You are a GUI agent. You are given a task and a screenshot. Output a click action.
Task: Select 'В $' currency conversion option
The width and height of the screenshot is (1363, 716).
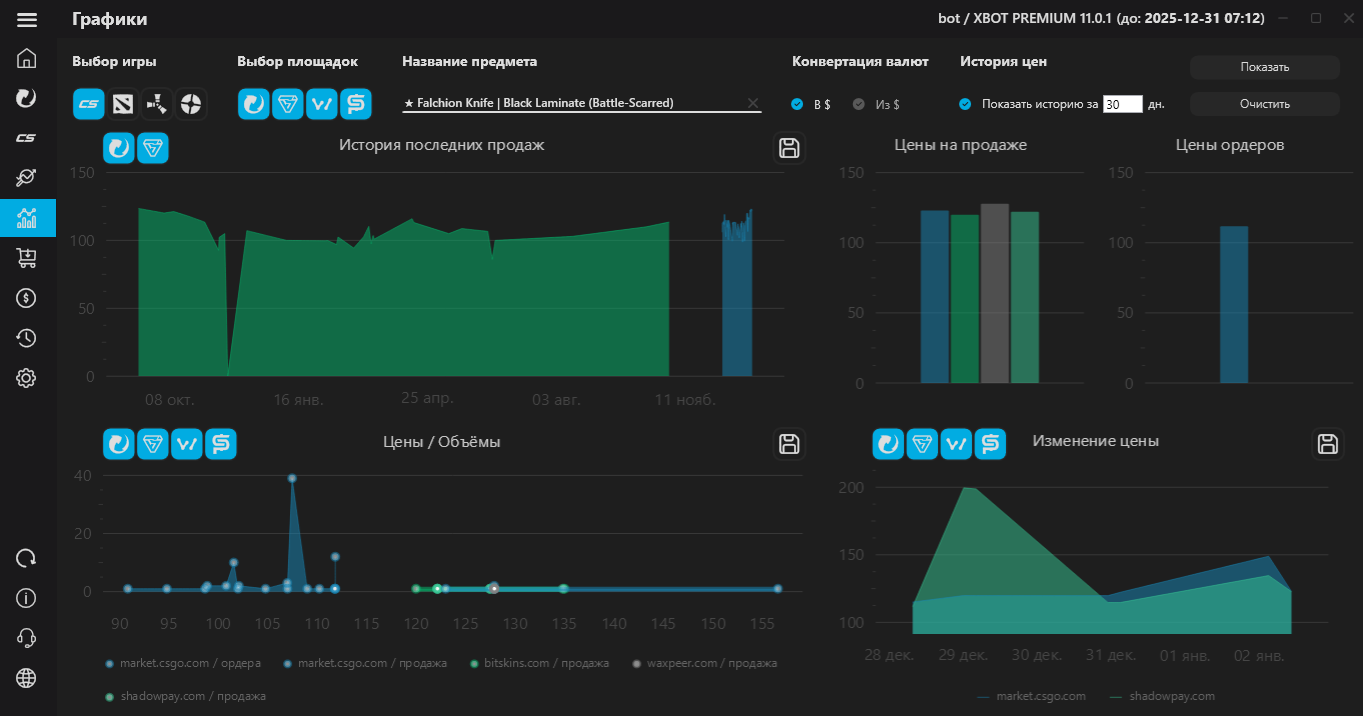pos(797,104)
